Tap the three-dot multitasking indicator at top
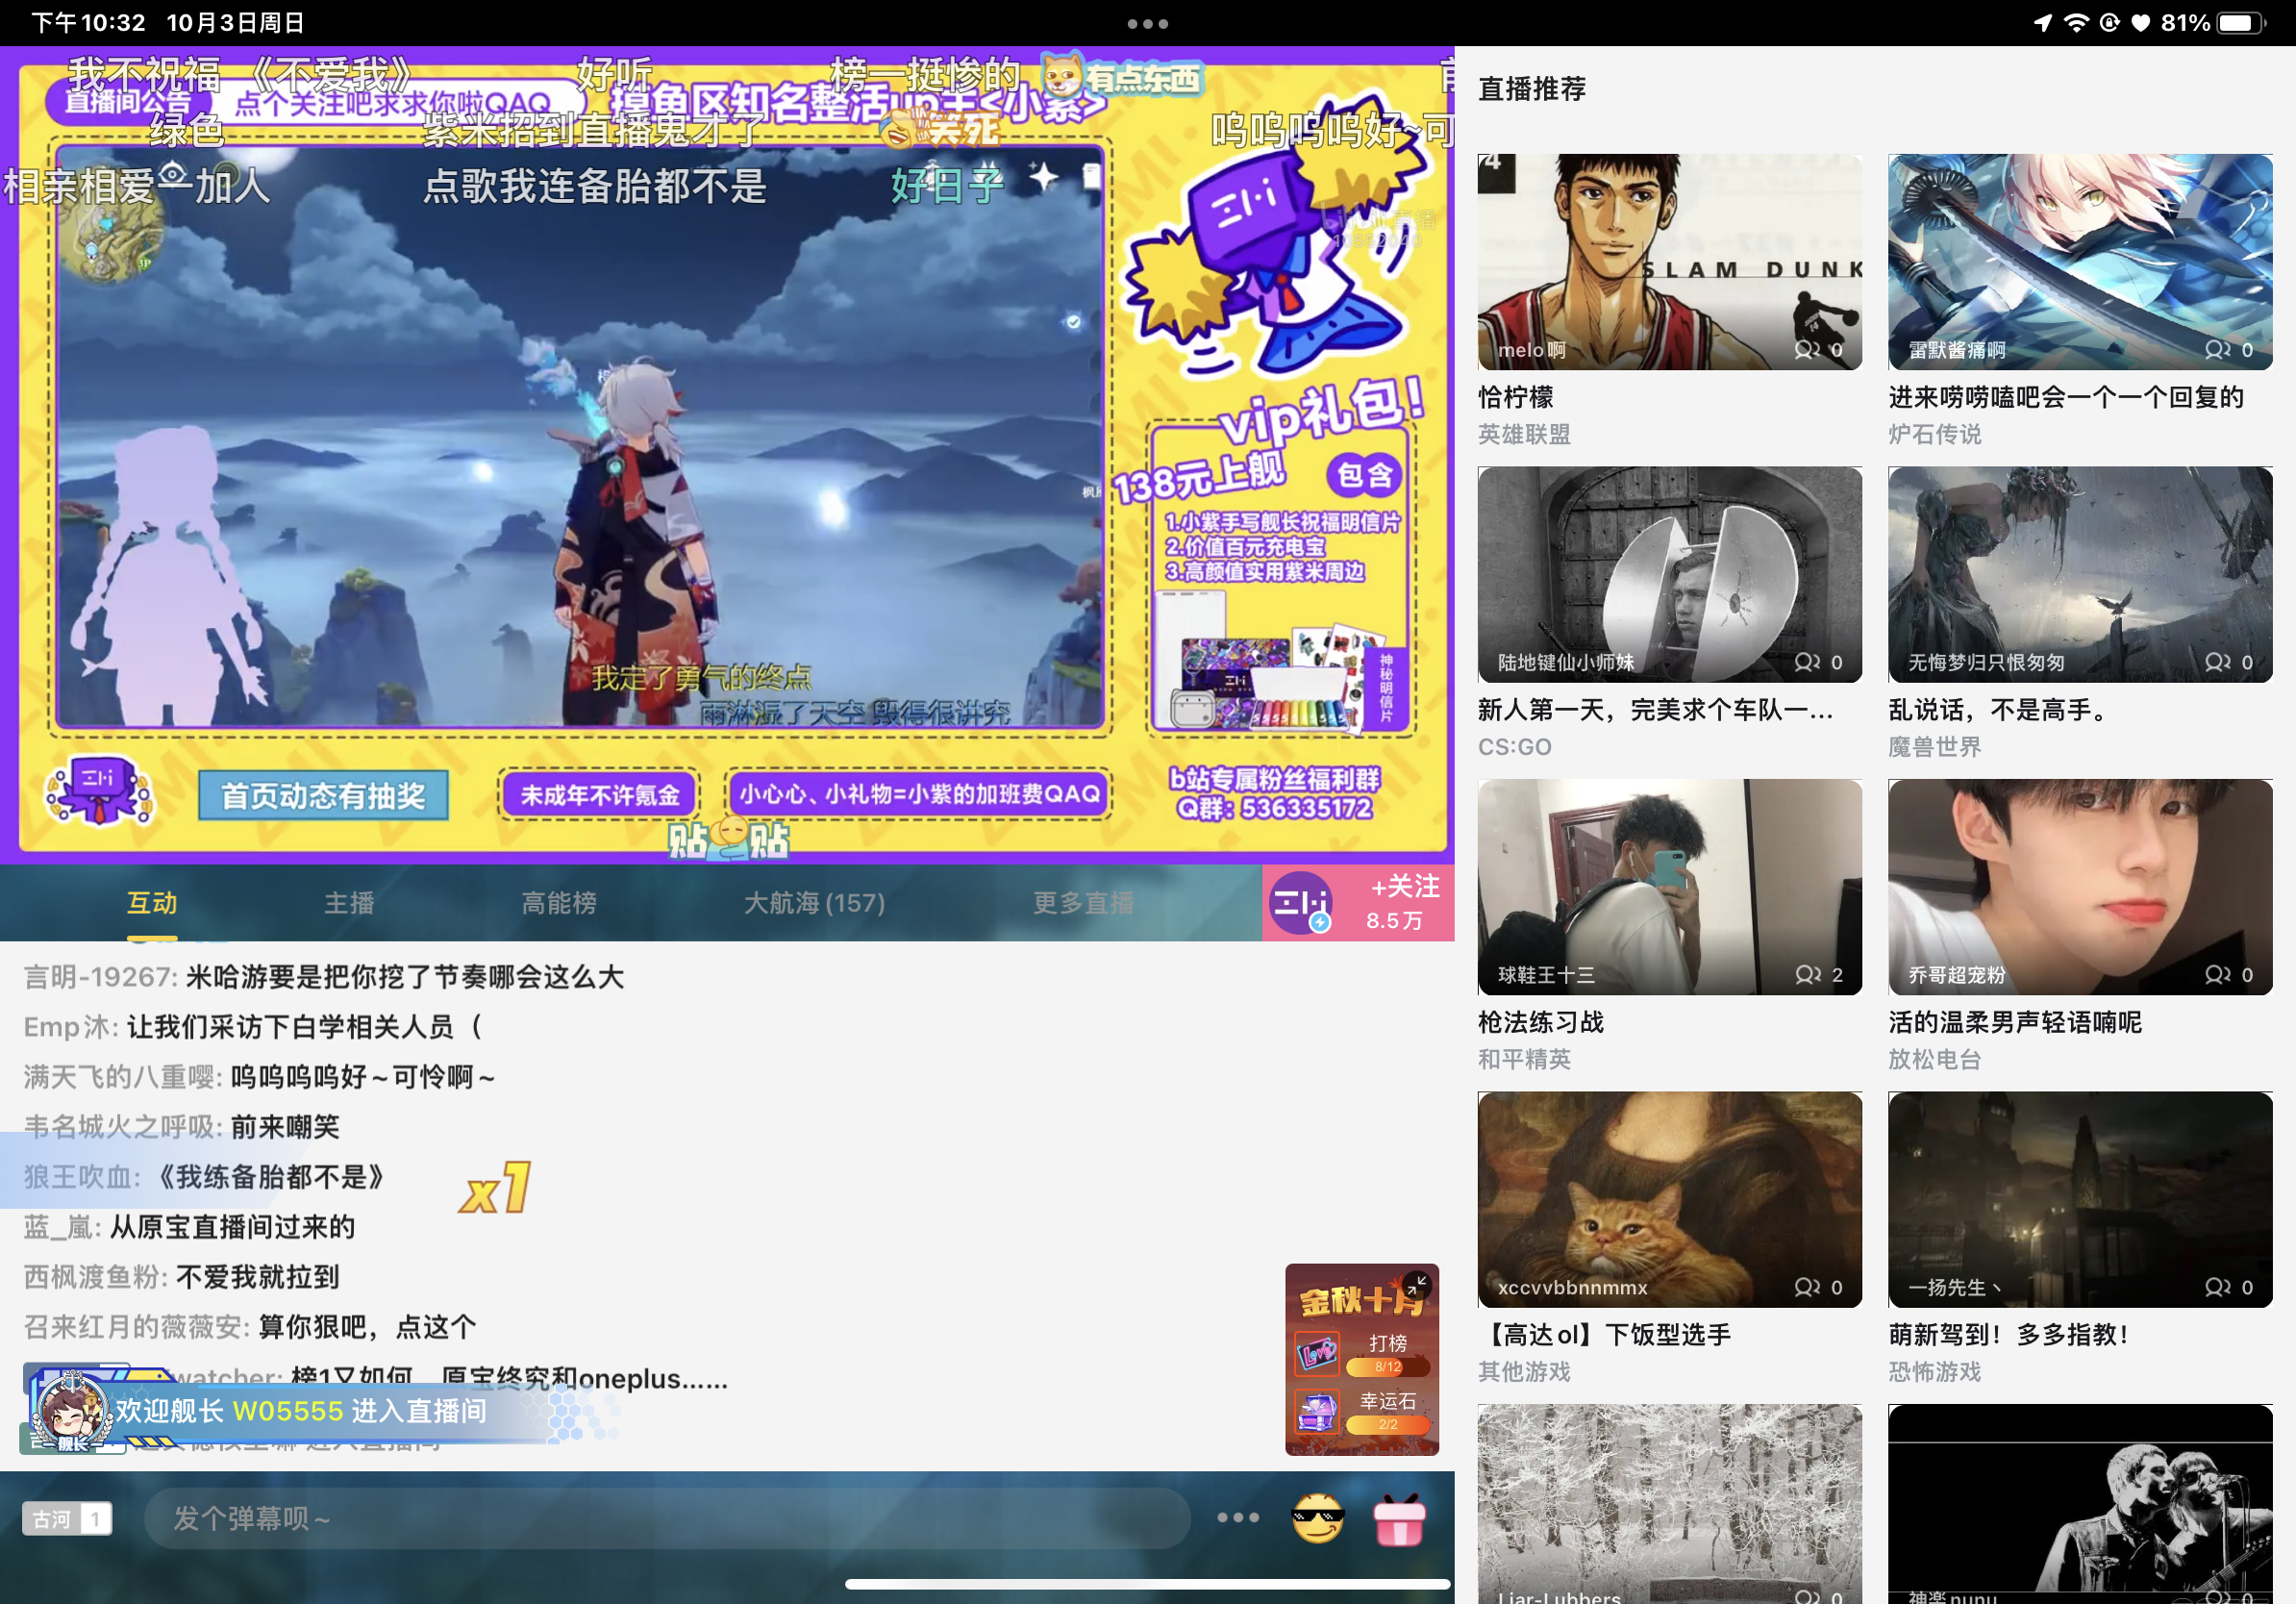This screenshot has width=2296, height=1604. pyautogui.click(x=1147, y=23)
